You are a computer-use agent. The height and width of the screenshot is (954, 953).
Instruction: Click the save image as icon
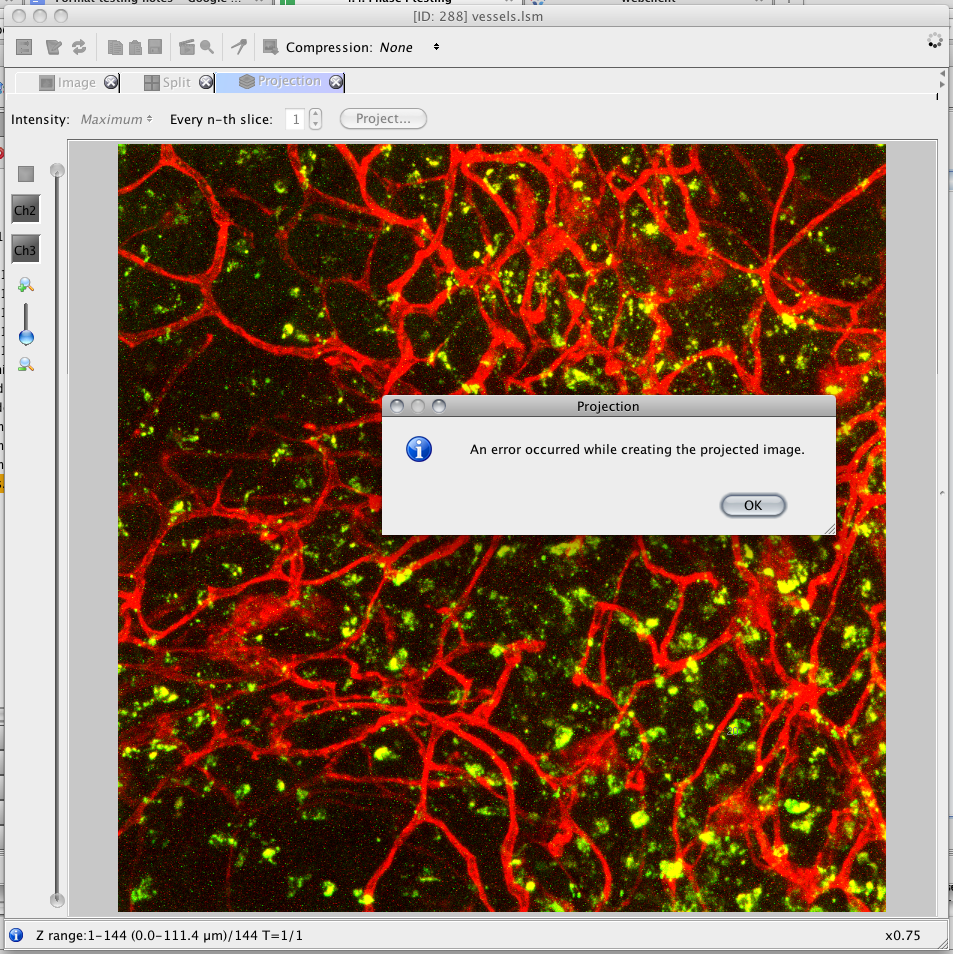(x=270, y=47)
